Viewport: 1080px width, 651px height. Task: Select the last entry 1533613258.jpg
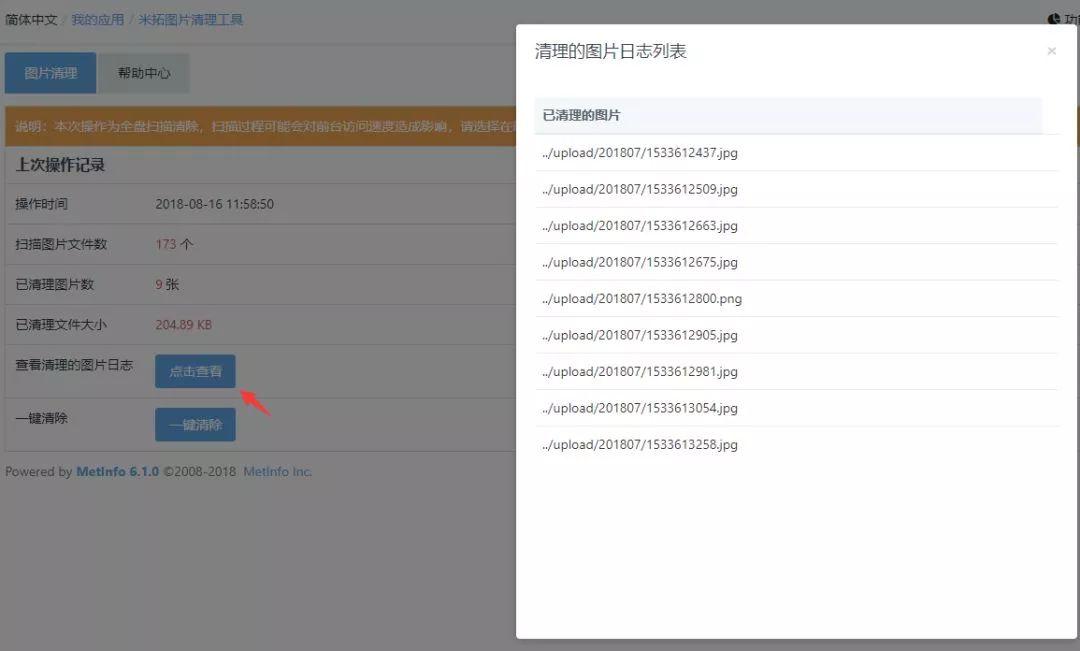(x=637, y=444)
